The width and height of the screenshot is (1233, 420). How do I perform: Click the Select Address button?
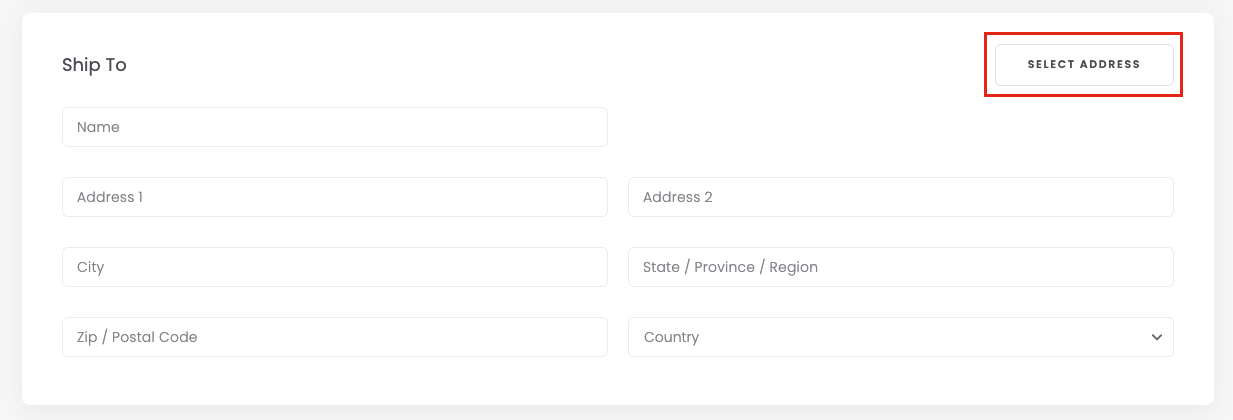(1084, 65)
